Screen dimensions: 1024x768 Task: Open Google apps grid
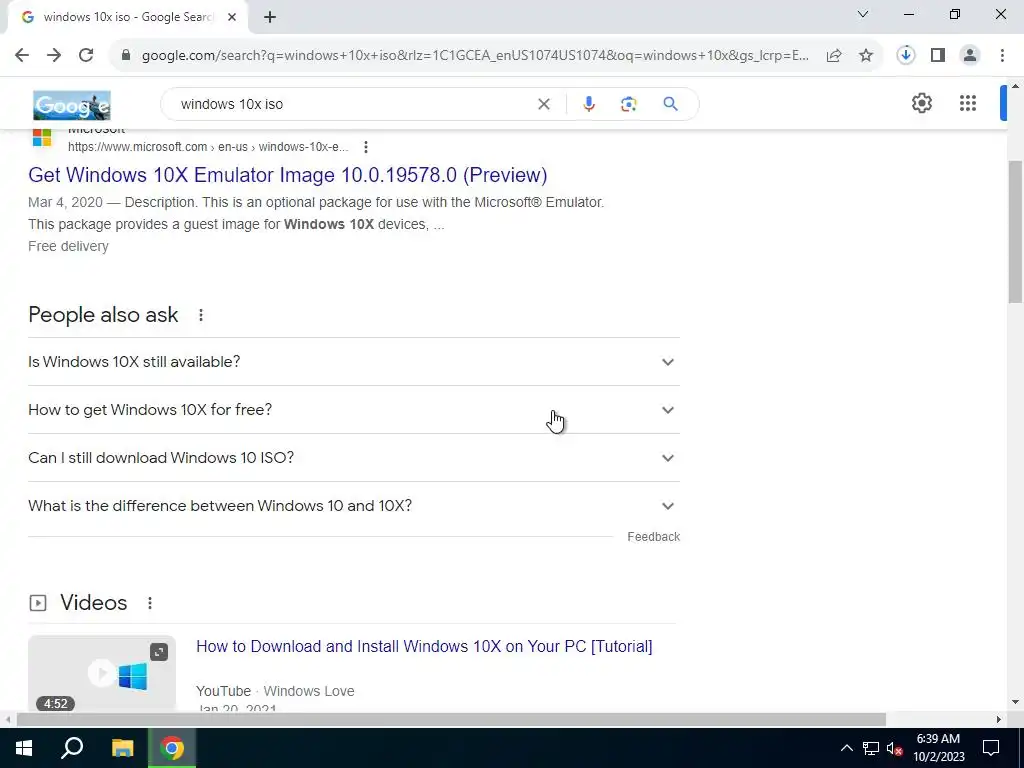[x=968, y=103]
